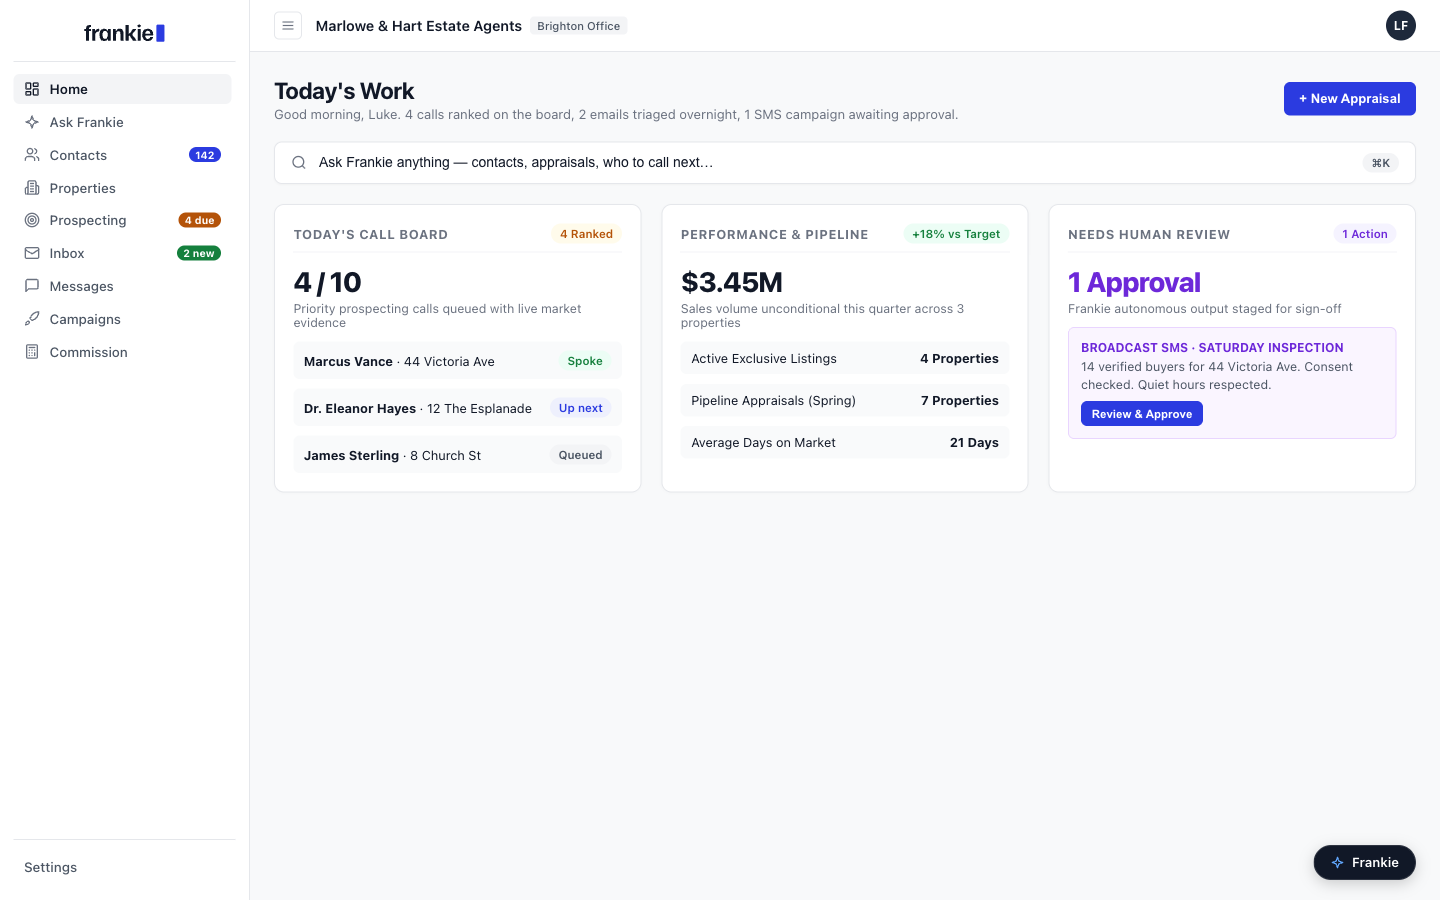Open the Ask Frankie menu item
1440x900 pixels.
pyautogui.click(x=122, y=122)
